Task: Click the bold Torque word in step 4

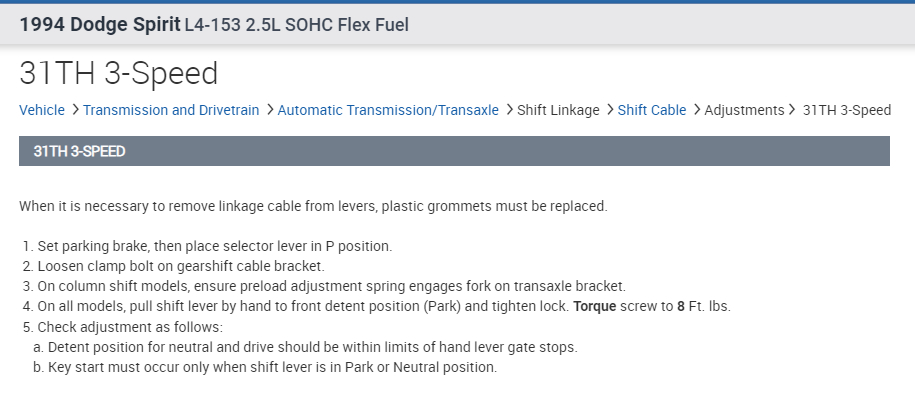Action: coord(596,306)
